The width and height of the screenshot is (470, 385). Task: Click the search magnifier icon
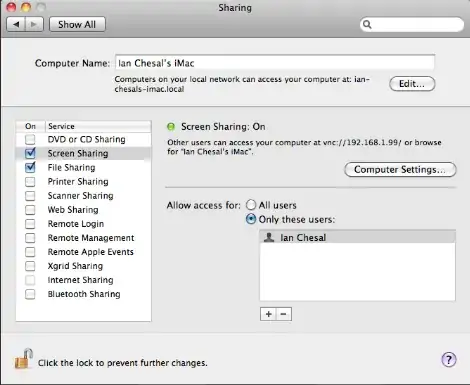click(367, 24)
